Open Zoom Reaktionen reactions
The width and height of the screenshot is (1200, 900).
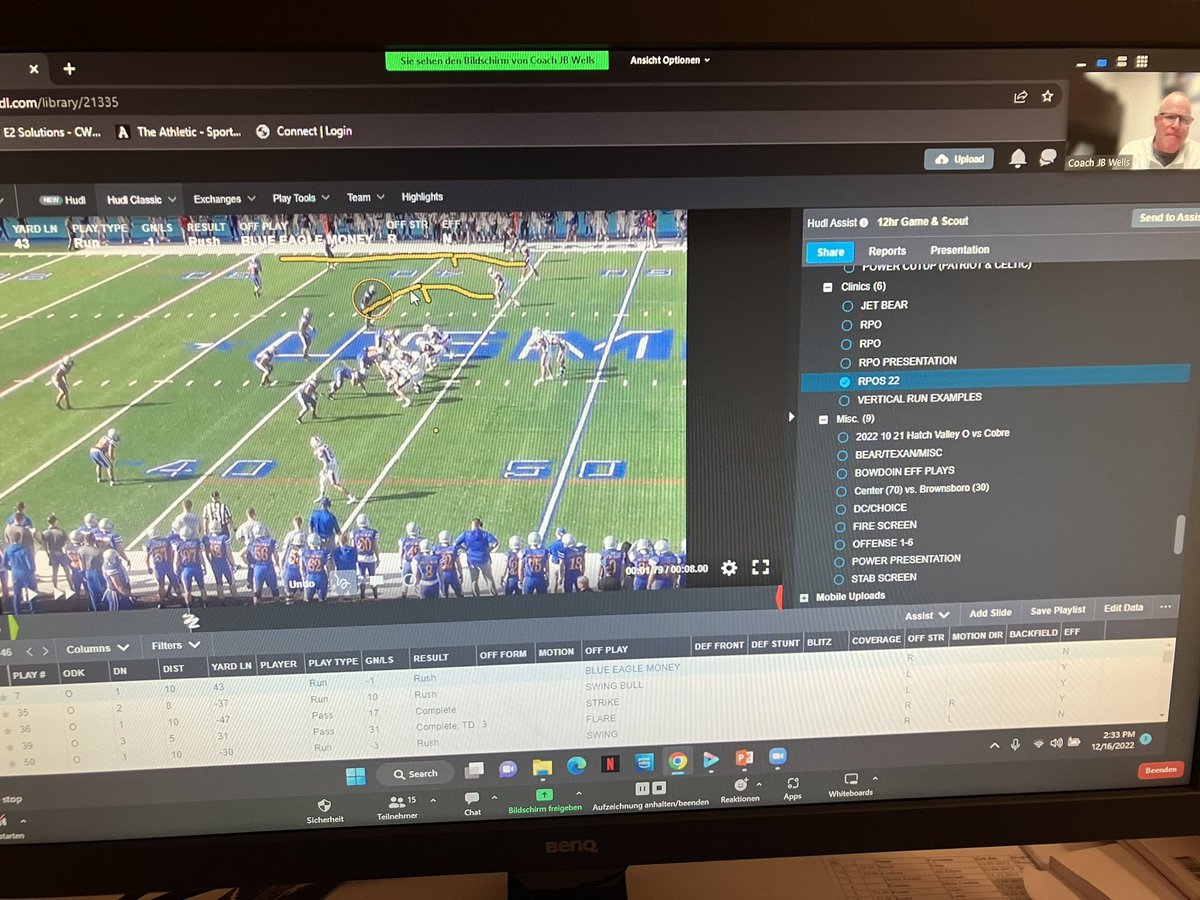[740, 791]
